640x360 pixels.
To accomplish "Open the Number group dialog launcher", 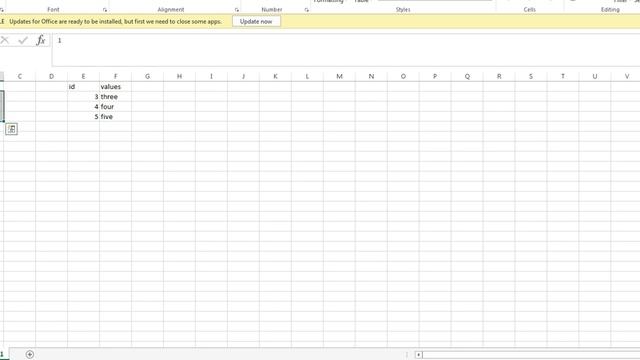I will point(306,10).
